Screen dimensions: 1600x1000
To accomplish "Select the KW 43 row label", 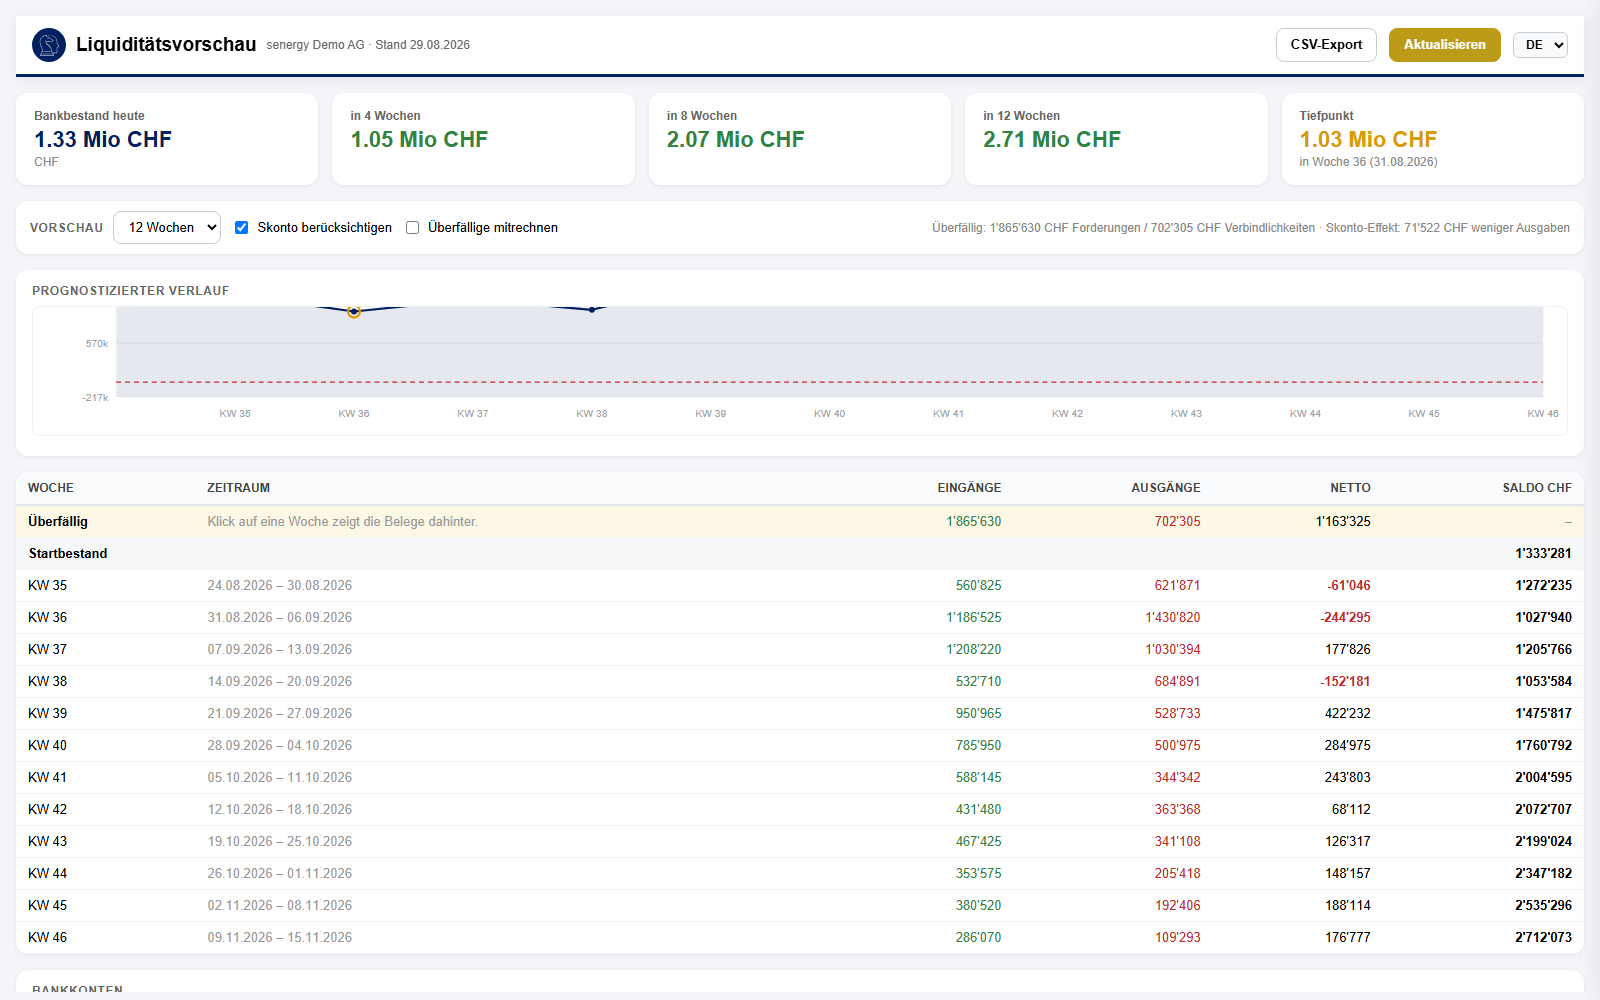I will click(x=48, y=842).
